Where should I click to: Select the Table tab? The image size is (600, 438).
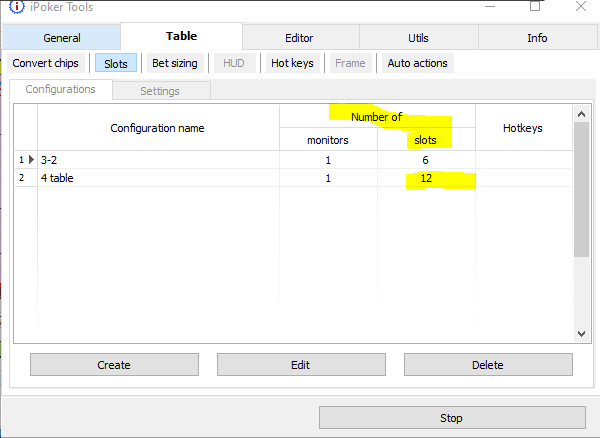click(x=181, y=36)
